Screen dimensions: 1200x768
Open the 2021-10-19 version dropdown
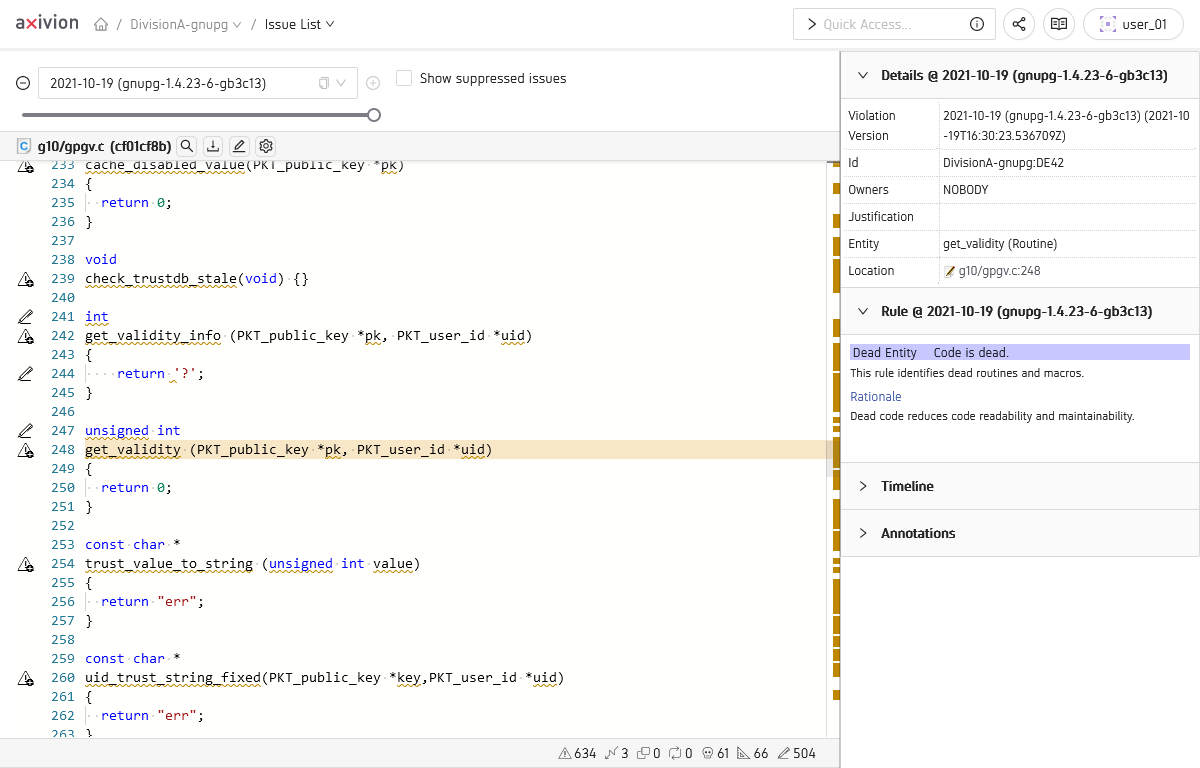(x=198, y=83)
